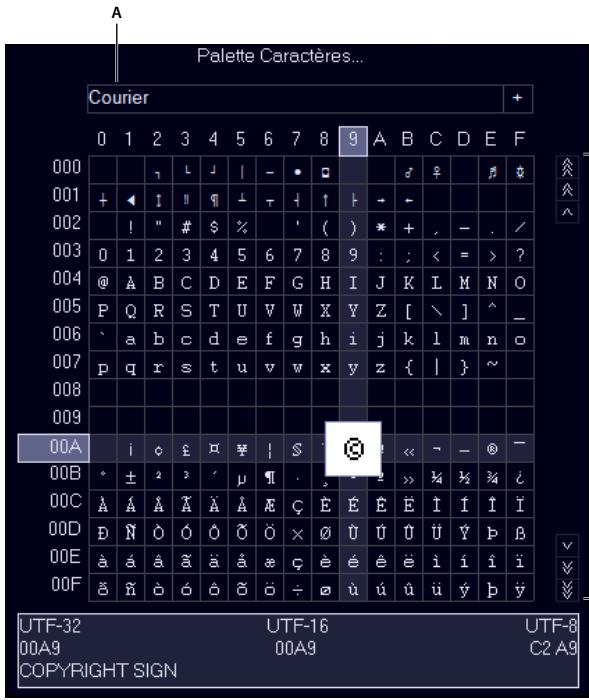Viewport: 589px width, 700px height.
Task: Click the COPYRIGHT SIGN description text
Action: click(x=98, y=671)
